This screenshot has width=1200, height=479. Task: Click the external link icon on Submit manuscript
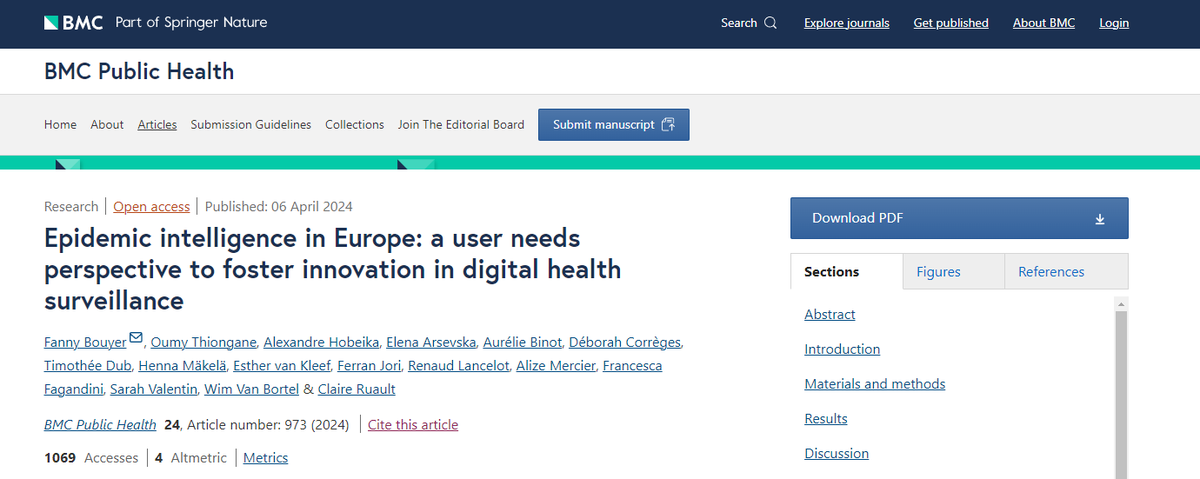pyautogui.click(x=668, y=125)
